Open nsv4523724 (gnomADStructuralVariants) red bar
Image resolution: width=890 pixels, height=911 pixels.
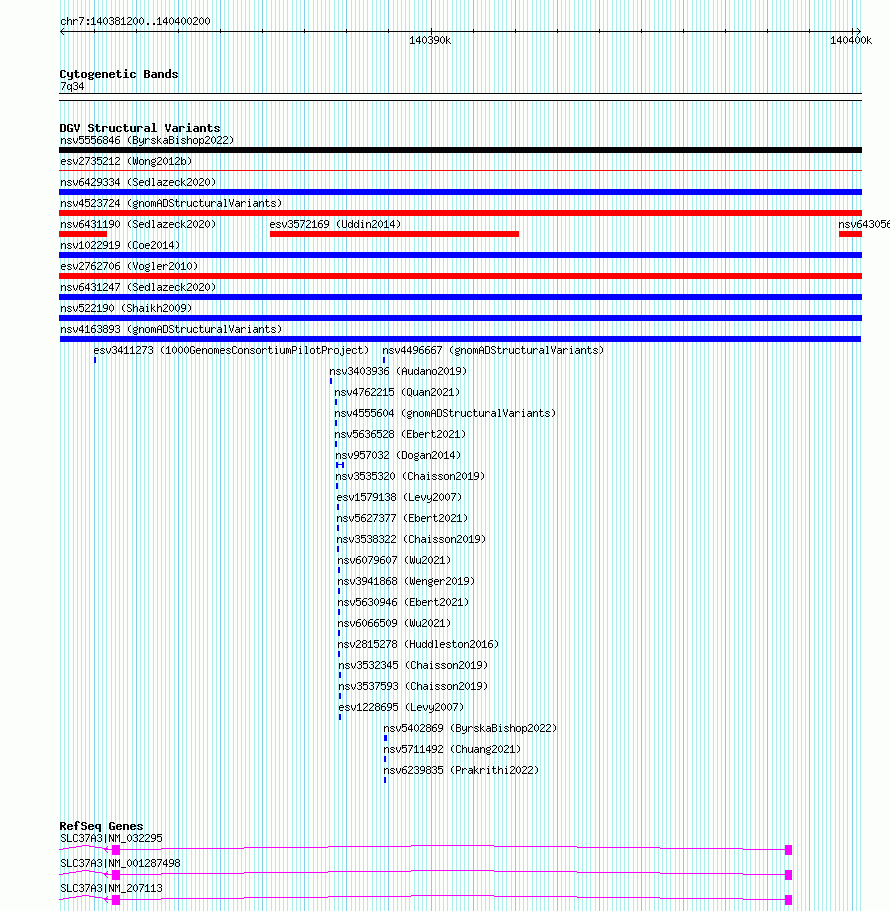(460, 213)
